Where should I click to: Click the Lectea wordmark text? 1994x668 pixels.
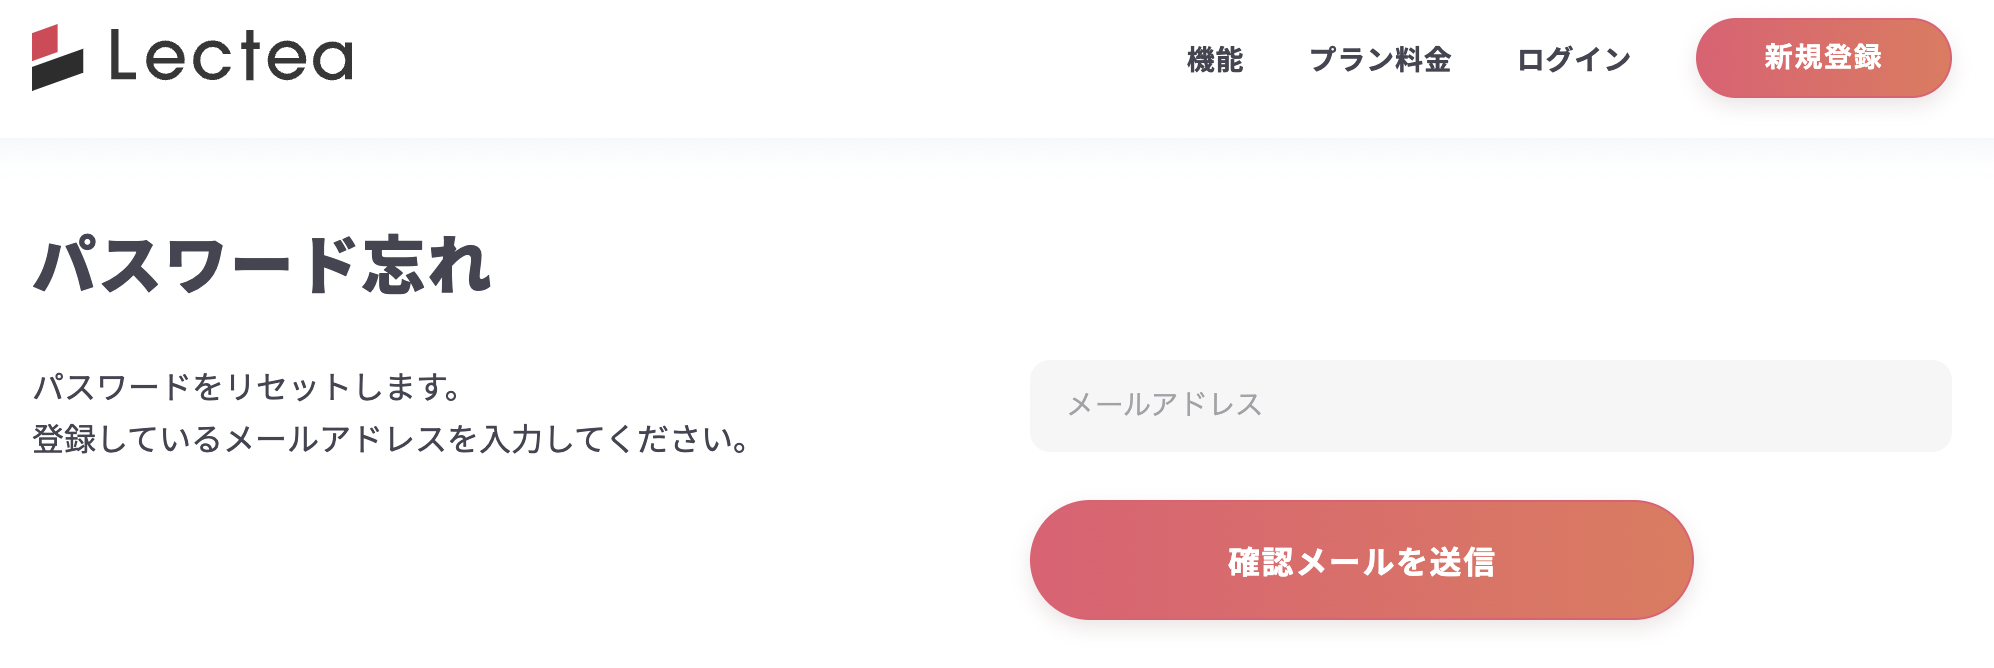point(231,56)
